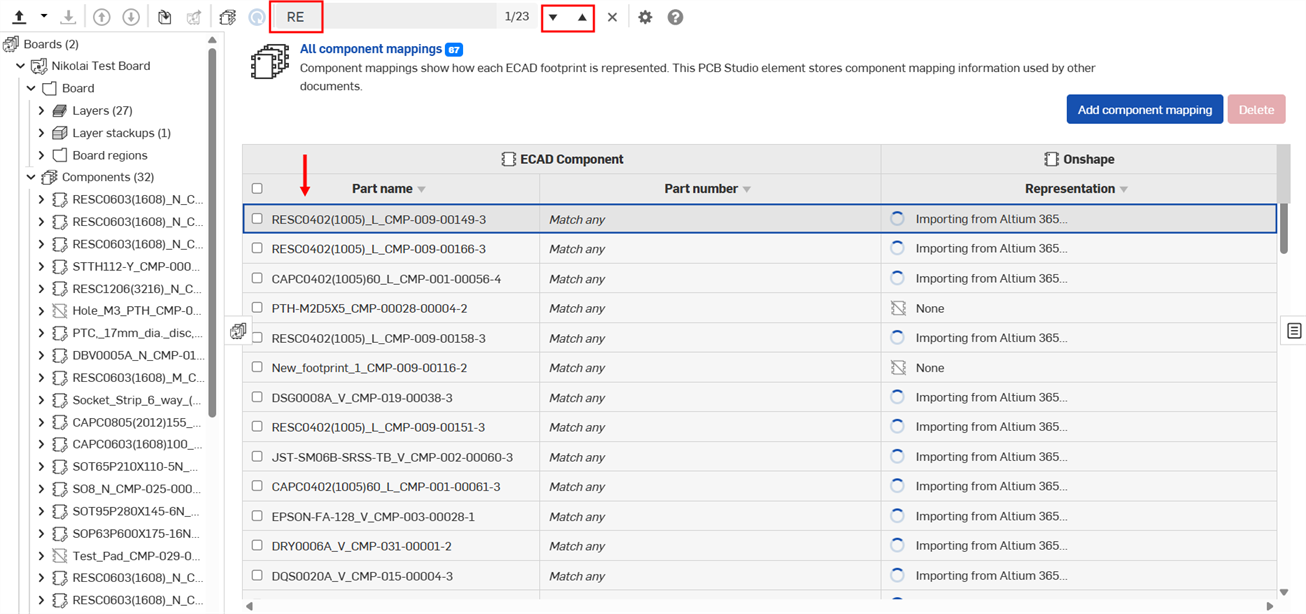Click the search field containing RE

coord(400,17)
